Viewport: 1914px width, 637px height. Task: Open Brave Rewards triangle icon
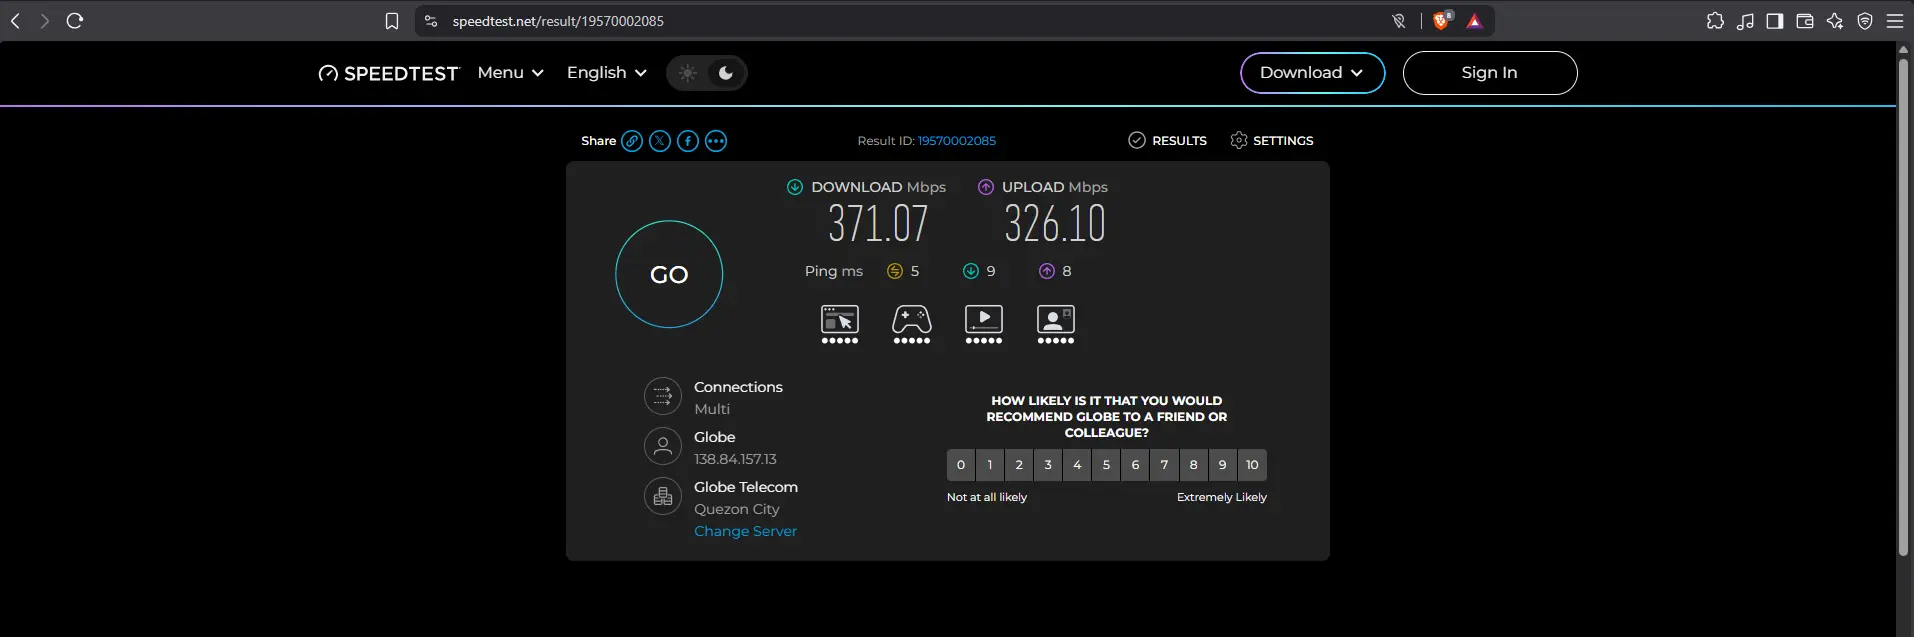(1474, 21)
